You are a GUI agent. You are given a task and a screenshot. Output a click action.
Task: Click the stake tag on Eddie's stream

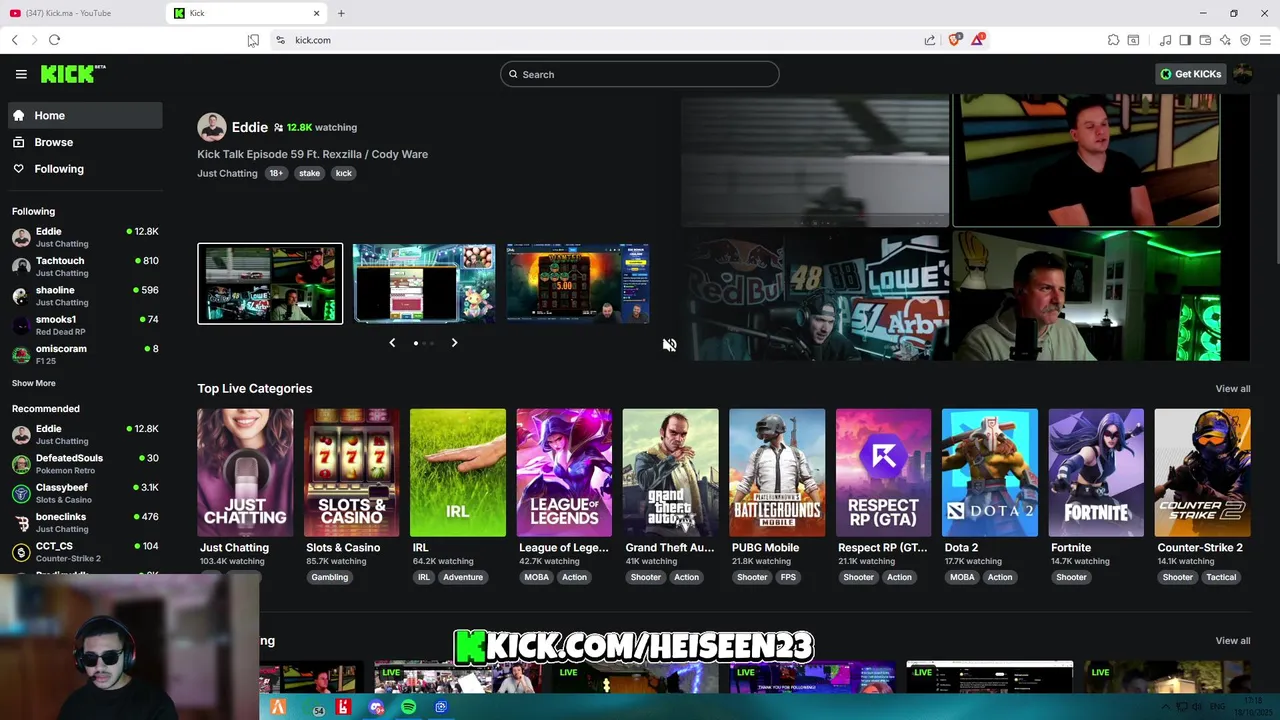pos(310,173)
